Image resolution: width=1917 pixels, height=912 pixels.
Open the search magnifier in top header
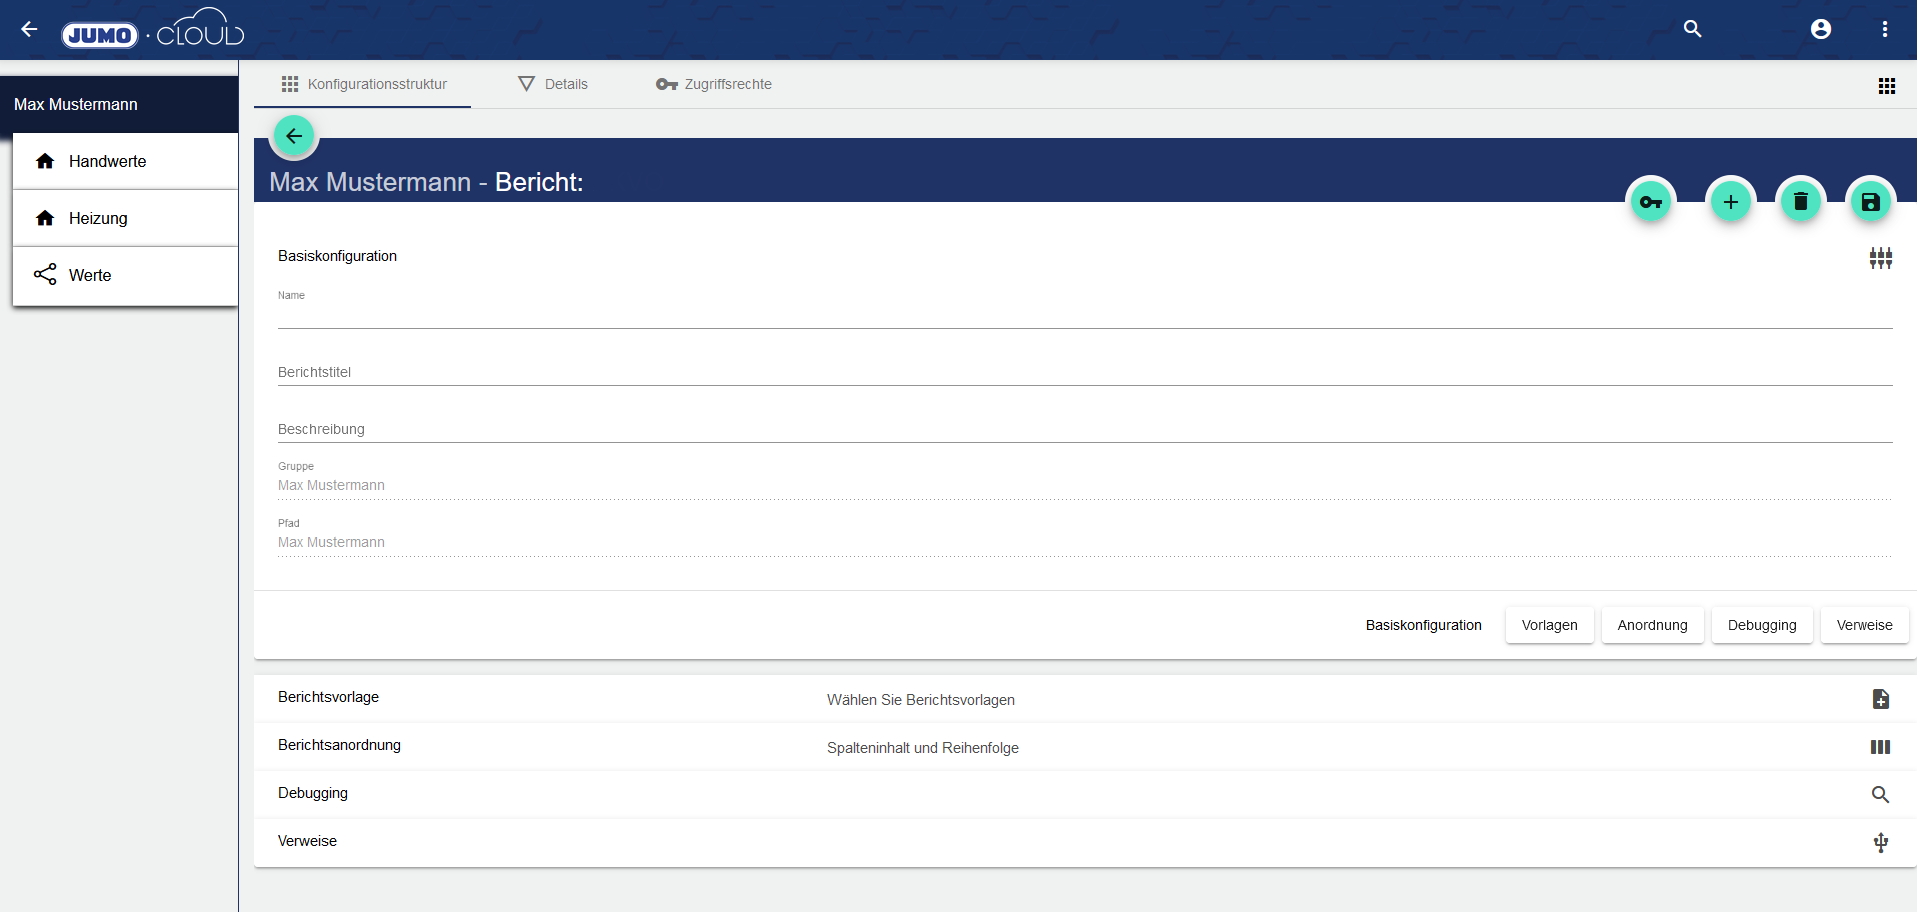click(x=1692, y=29)
